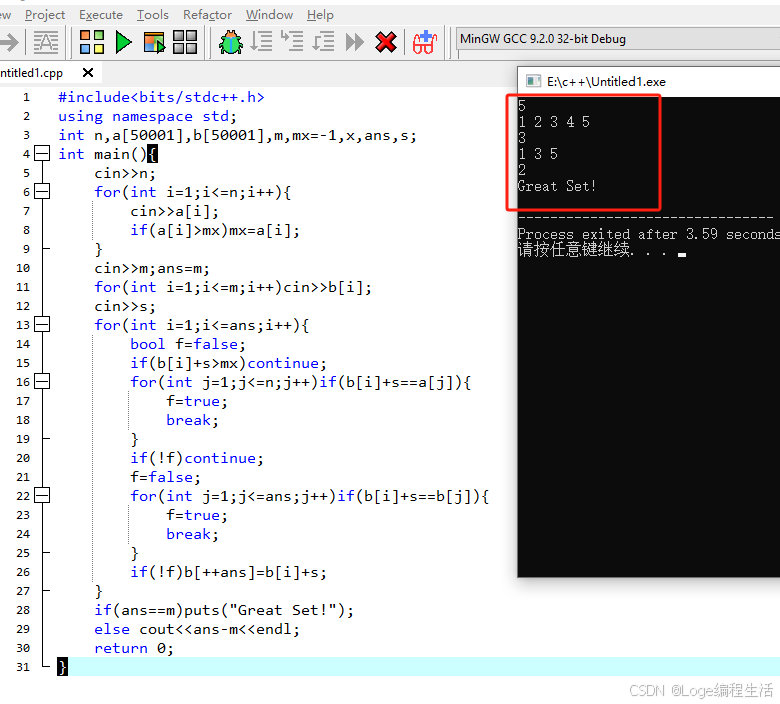Viewport: 780px width, 704px height.
Task: Click the #include<bits/stdc++.h> line
Action: [161, 97]
